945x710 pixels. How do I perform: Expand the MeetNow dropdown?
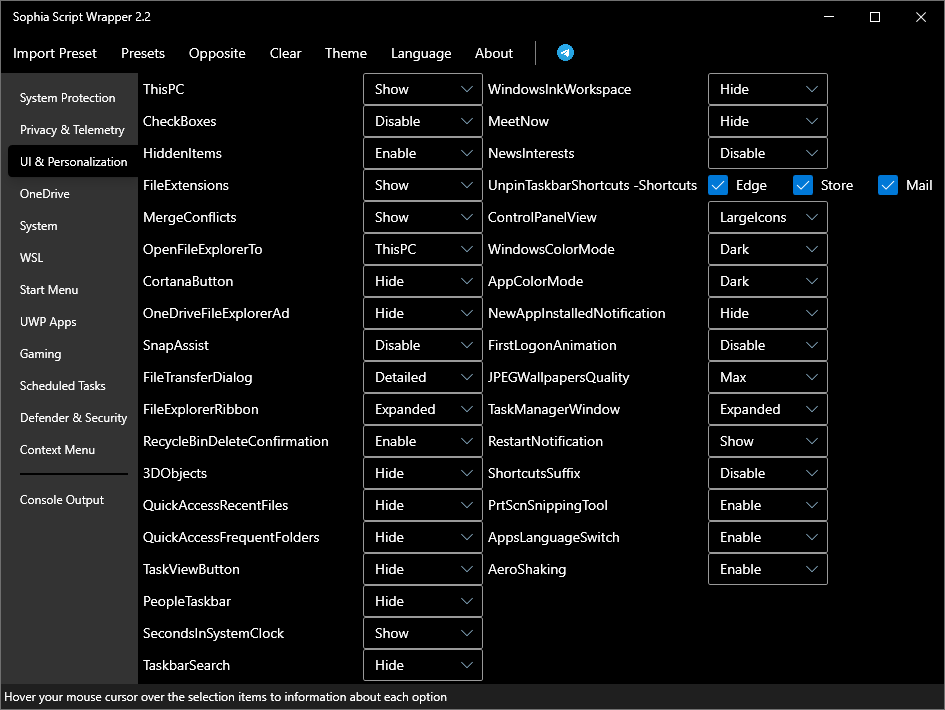(x=767, y=121)
